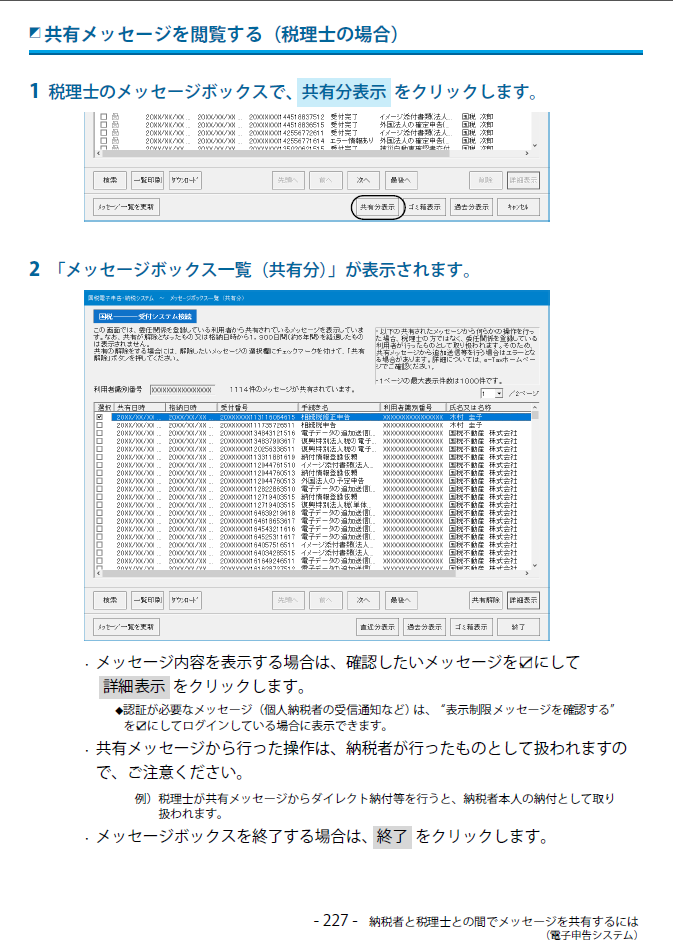This screenshot has height=942, width=673.
Task: Click the 直近分表示 button
Action: click(x=378, y=627)
